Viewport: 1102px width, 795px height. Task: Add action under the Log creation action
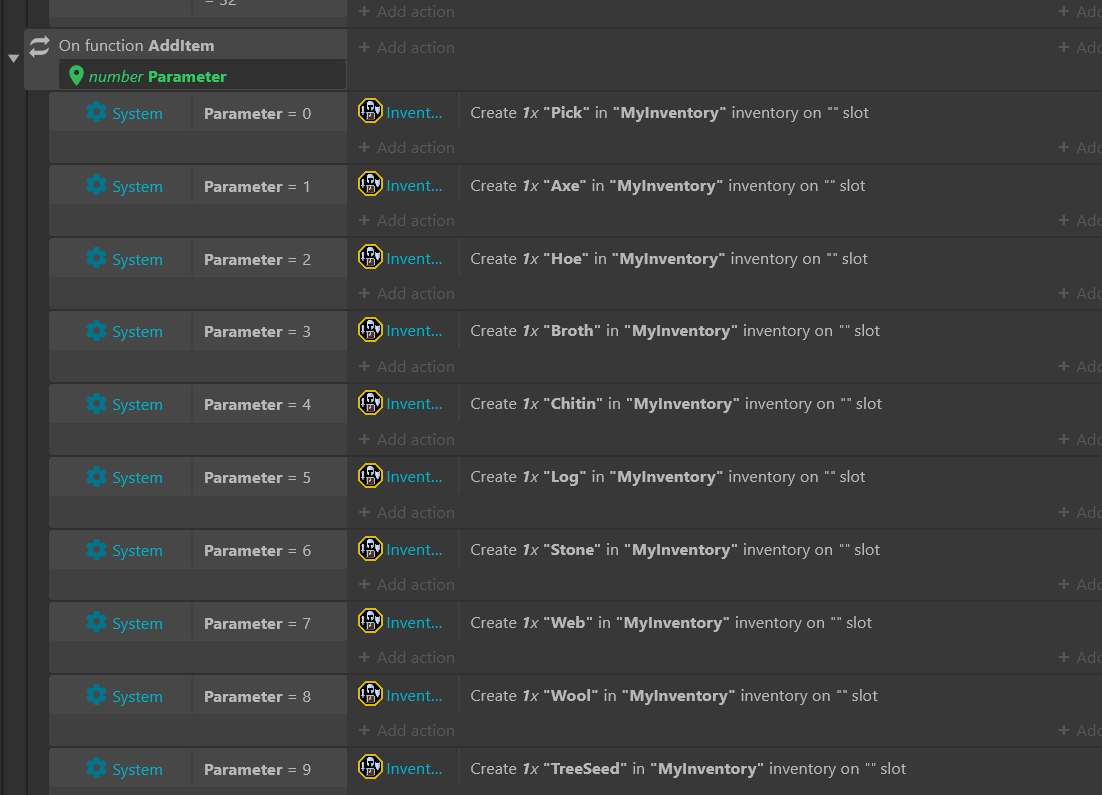[407, 513]
